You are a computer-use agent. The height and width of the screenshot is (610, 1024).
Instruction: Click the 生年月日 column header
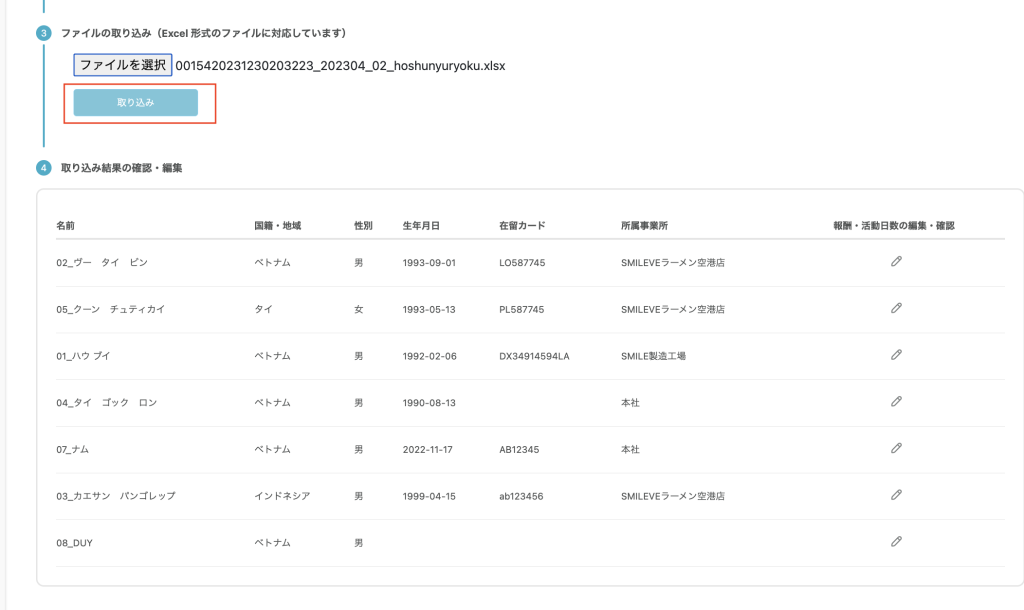[x=421, y=225]
